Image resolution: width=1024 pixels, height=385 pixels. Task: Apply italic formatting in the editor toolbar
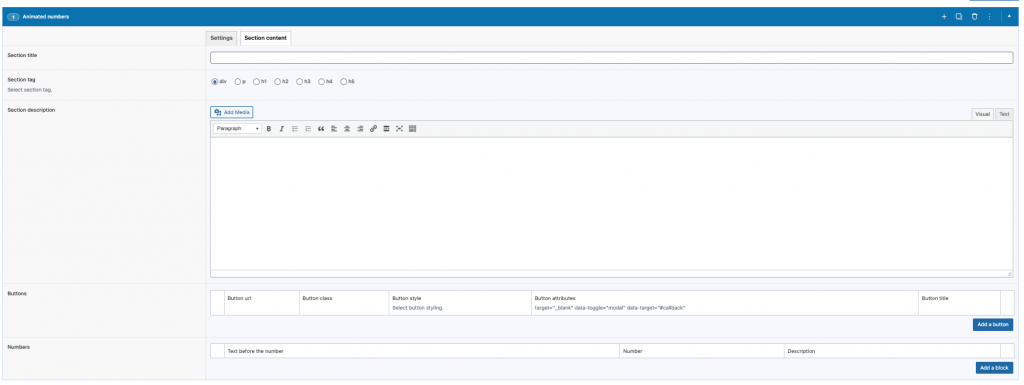(281, 129)
